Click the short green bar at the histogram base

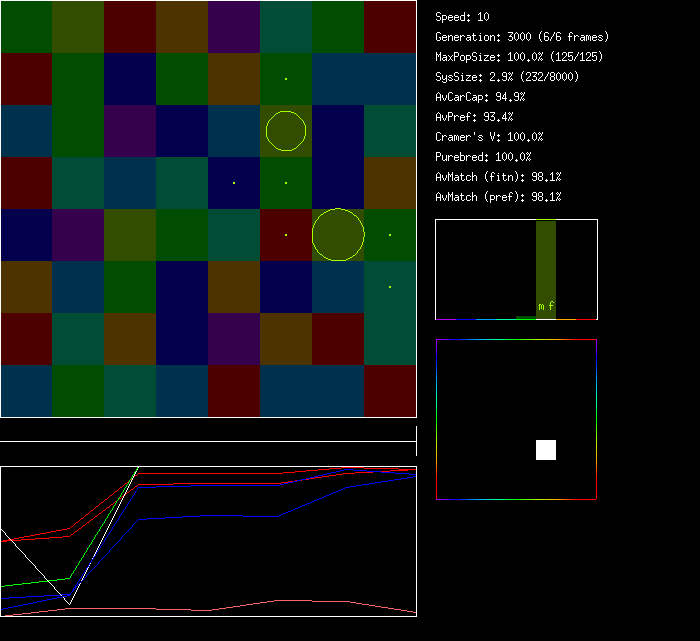point(525,317)
